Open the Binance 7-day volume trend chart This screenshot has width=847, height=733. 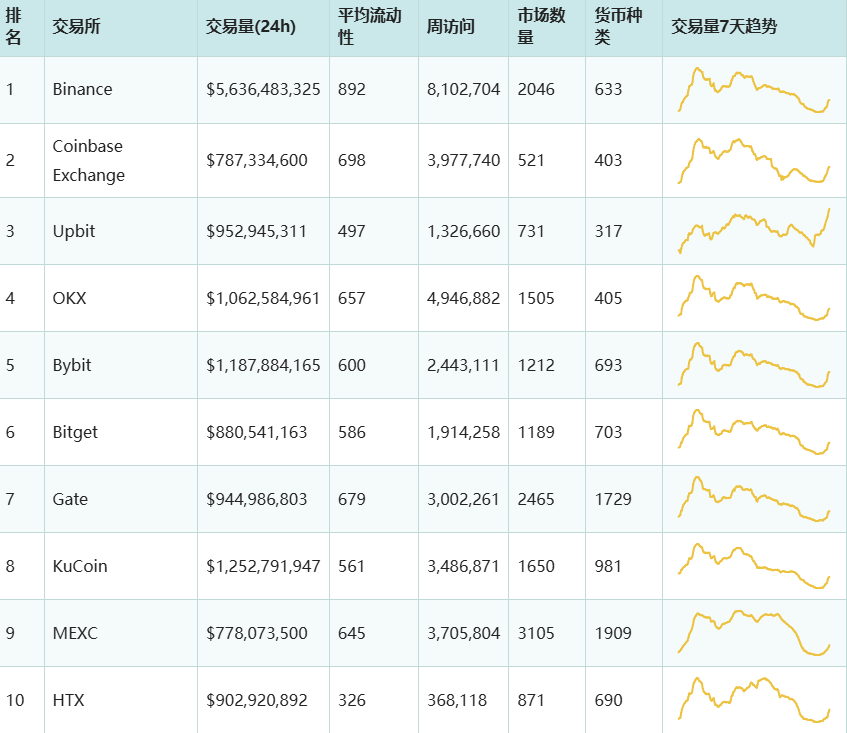(754, 90)
